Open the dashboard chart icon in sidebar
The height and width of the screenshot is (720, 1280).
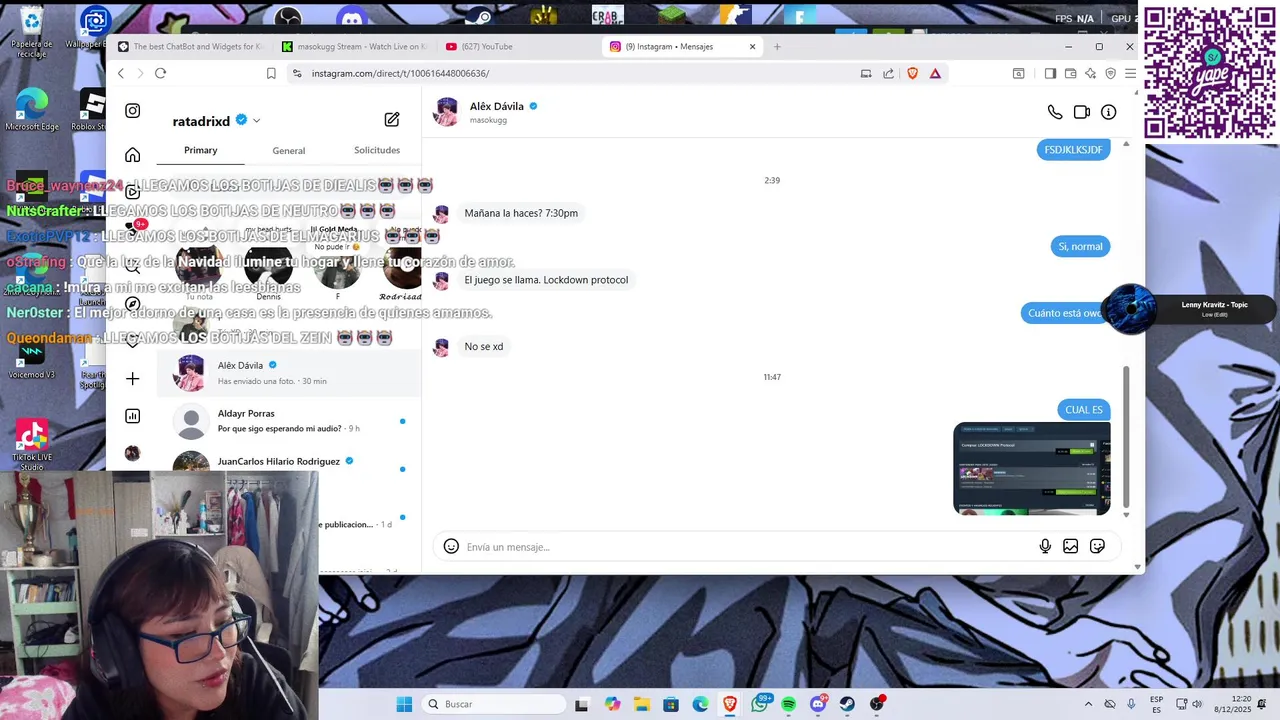pyautogui.click(x=132, y=416)
